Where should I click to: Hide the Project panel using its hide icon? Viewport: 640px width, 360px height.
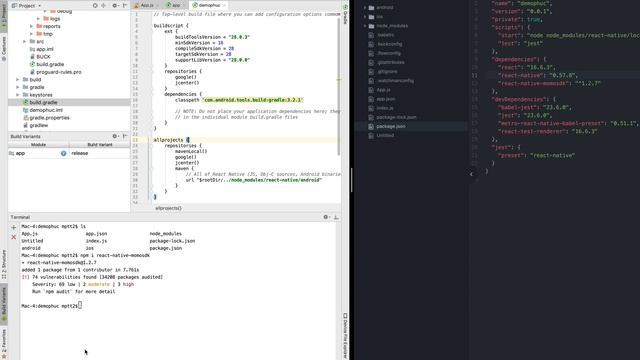[125, 5]
